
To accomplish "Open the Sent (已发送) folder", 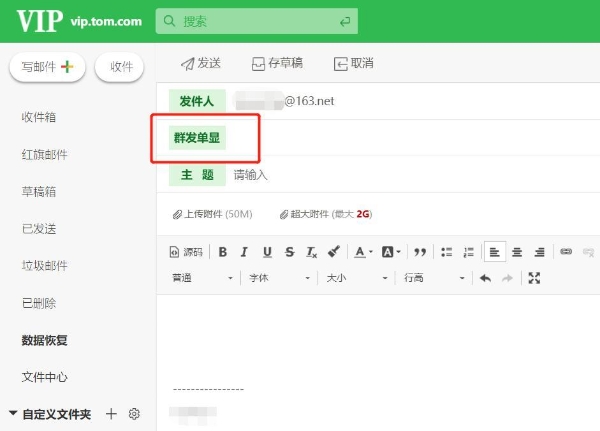I will pyautogui.click(x=39, y=229).
